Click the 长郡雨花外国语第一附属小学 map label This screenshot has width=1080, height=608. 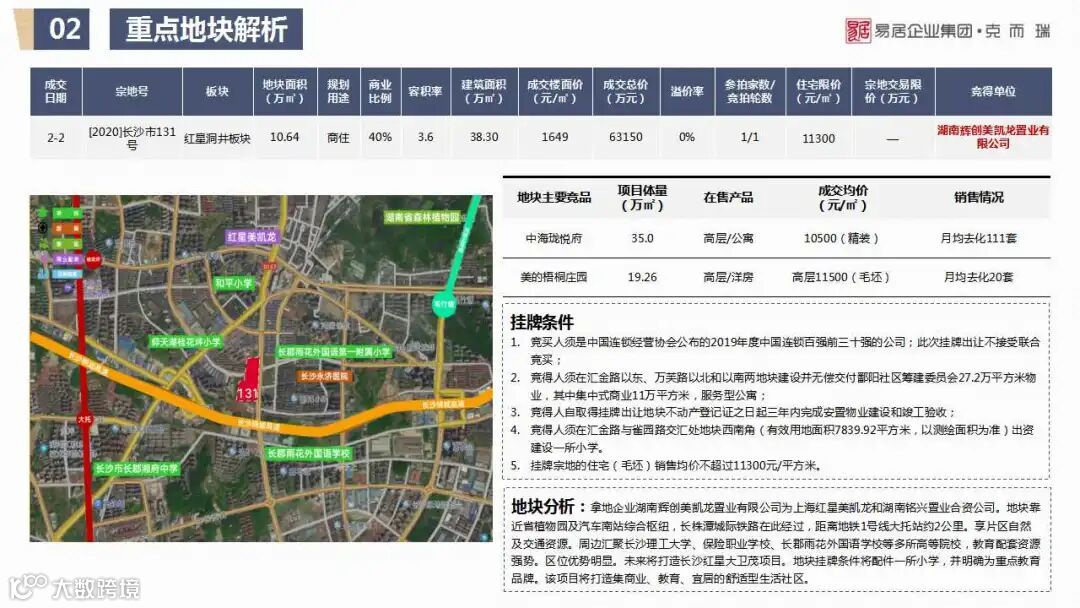point(333,352)
